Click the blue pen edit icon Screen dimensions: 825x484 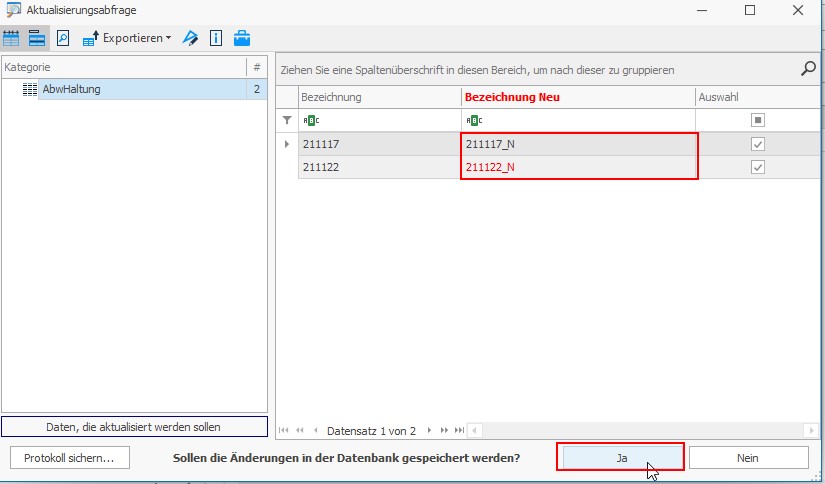(189, 38)
